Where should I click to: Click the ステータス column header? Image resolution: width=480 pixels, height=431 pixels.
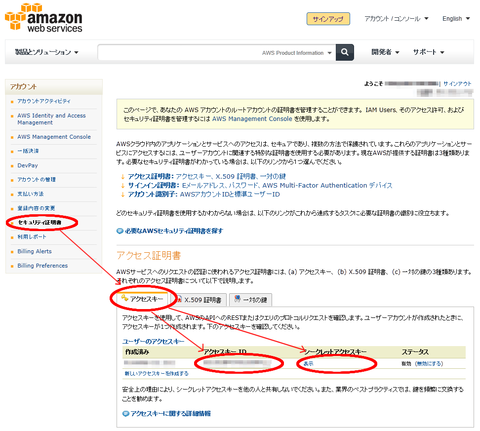415,352
